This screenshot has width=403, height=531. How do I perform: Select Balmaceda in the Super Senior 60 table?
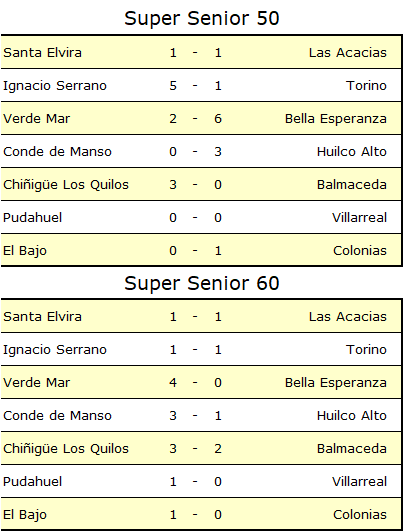pyautogui.click(x=352, y=449)
